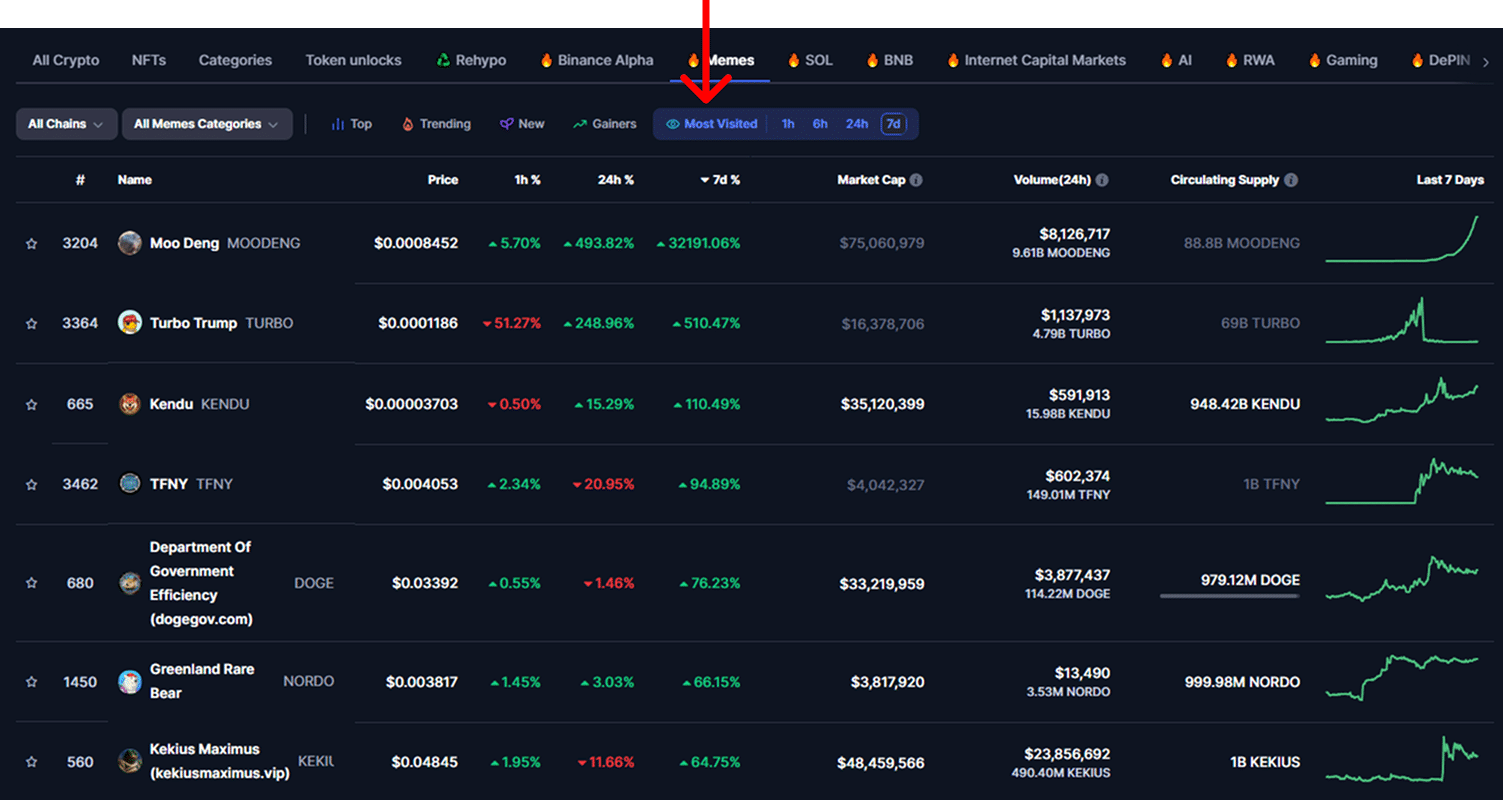This screenshot has width=1503, height=800.
Task: Open the All Chains dropdown
Action: [x=66, y=124]
